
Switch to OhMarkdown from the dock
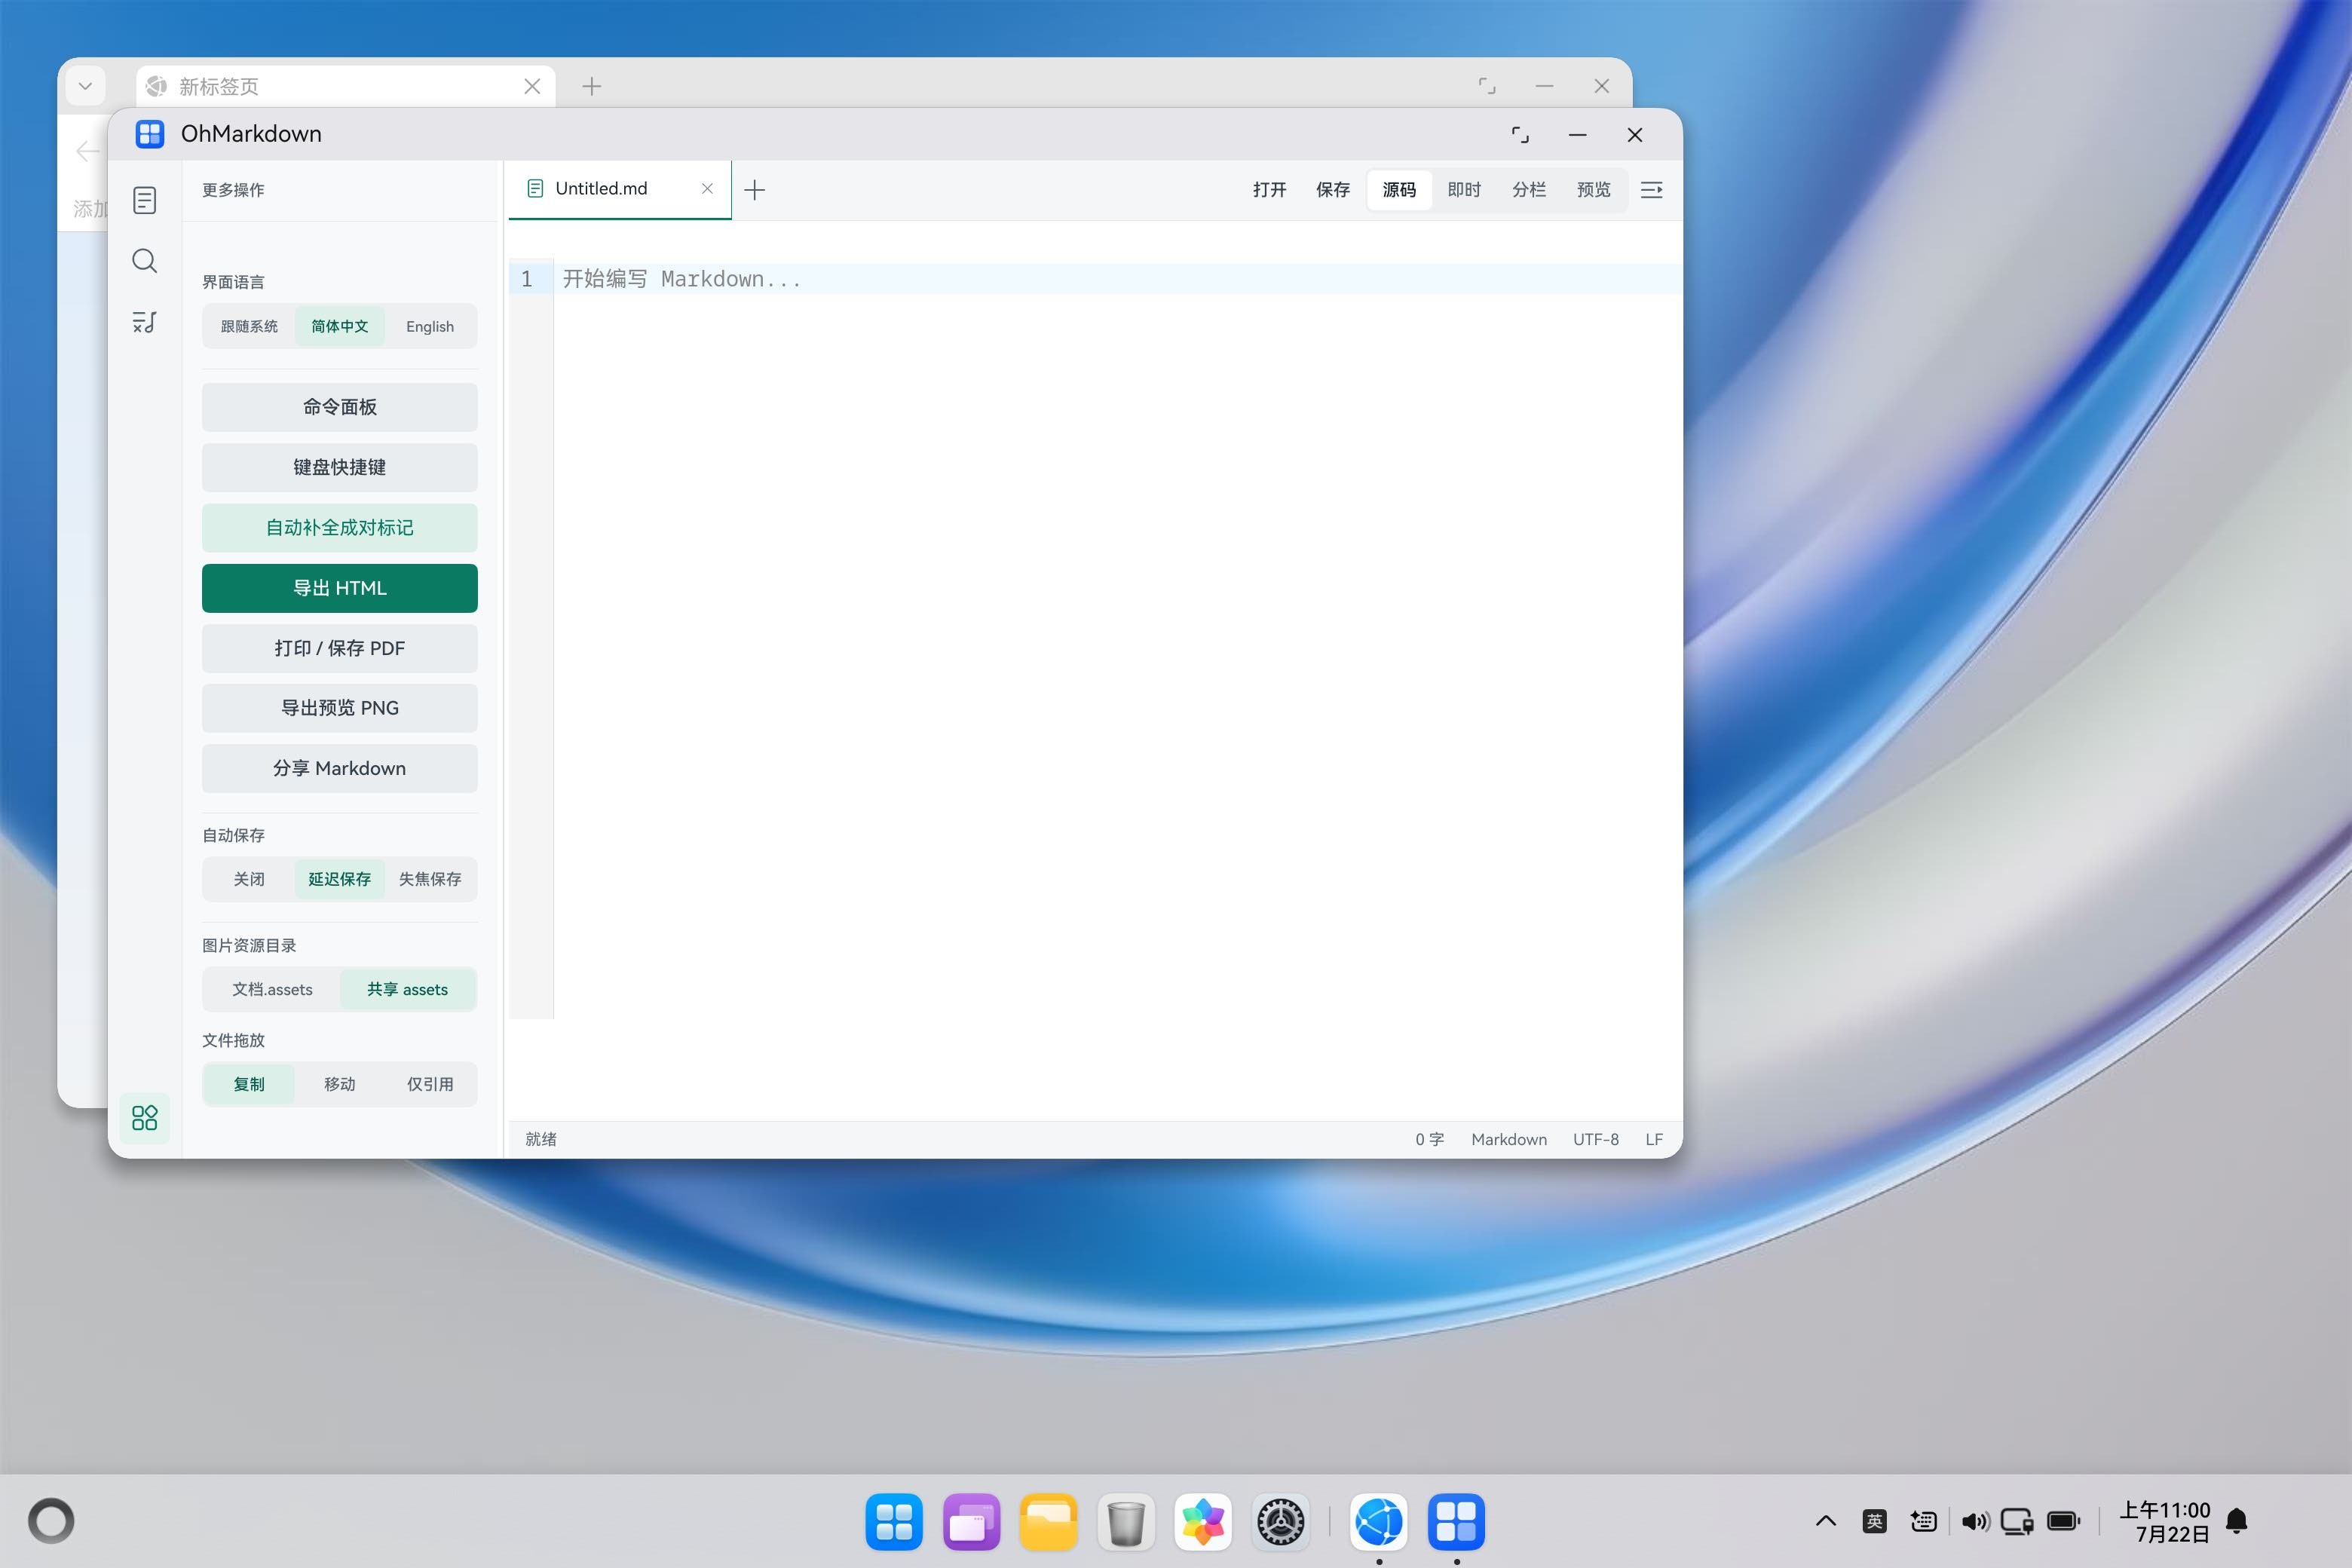pyautogui.click(x=1456, y=1521)
